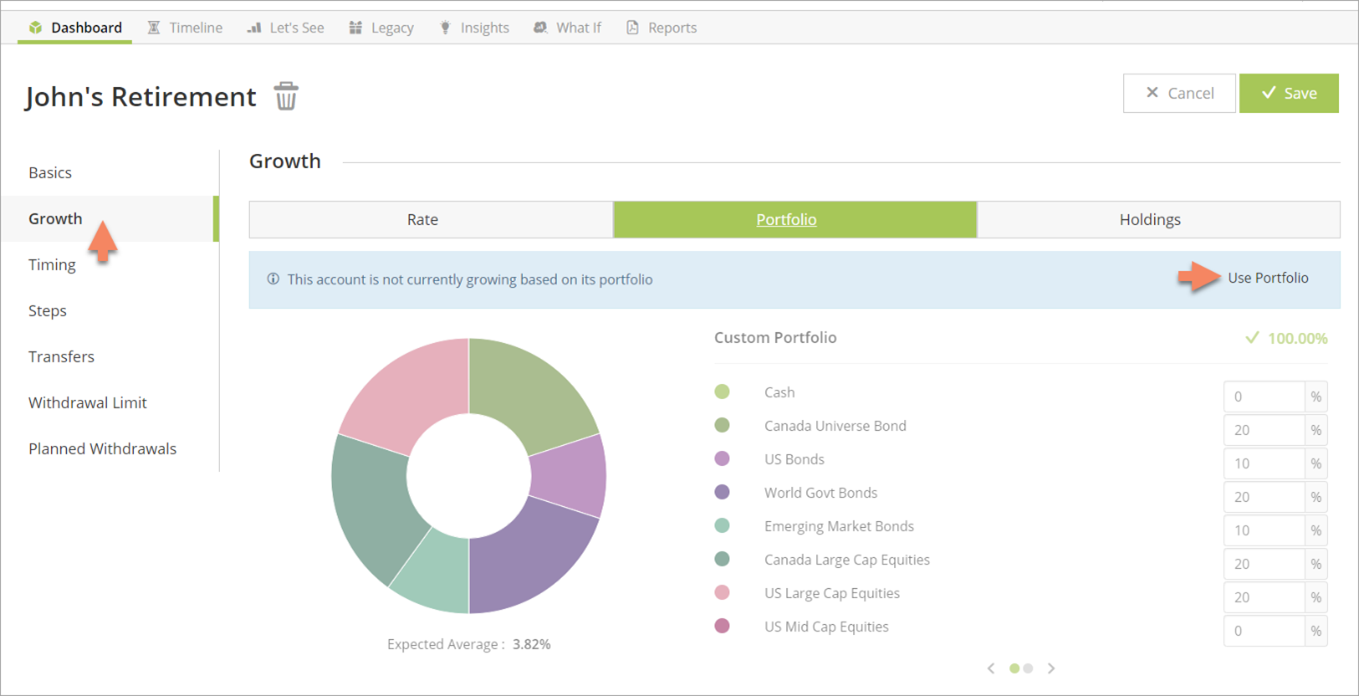Screen dimensions: 1359x696
Task: Open the Legacy tab
Action: pos(381,28)
